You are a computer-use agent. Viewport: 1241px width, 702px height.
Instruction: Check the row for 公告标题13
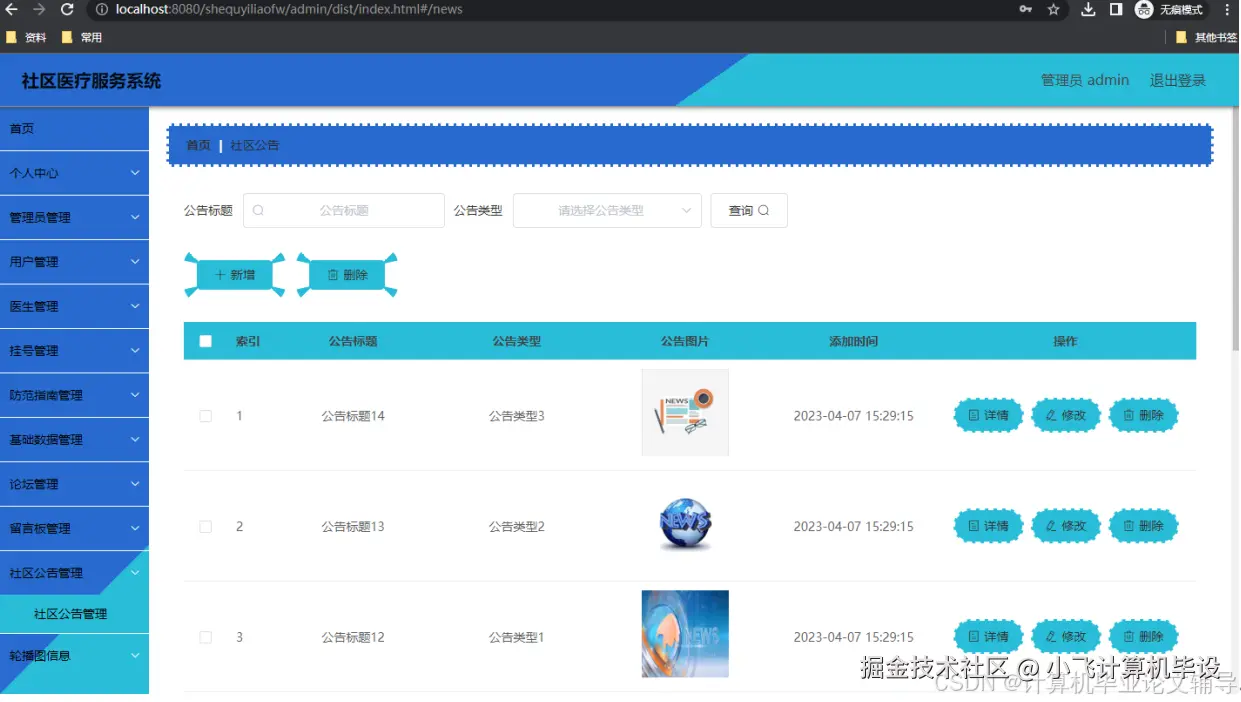click(206, 526)
